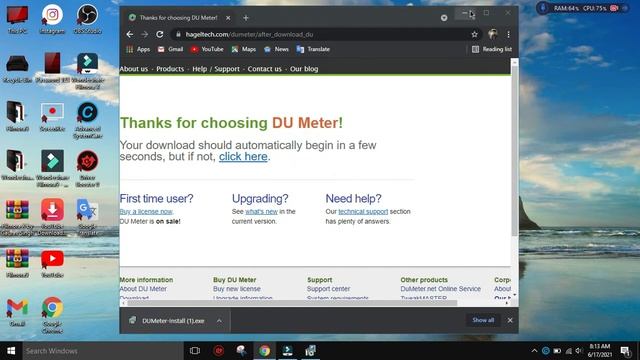Open Instagram desktop shortcut
Screen dimensions: 640x360
[x=52, y=19]
